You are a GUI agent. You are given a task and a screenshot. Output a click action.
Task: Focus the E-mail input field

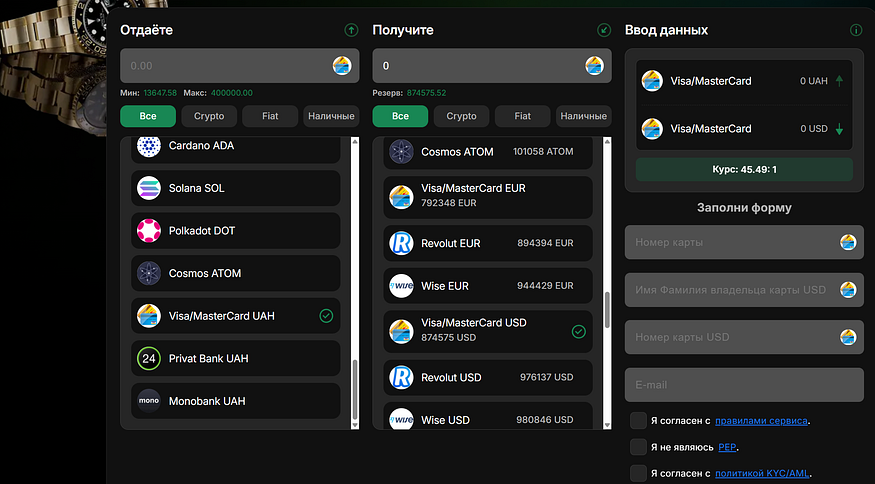coord(744,385)
